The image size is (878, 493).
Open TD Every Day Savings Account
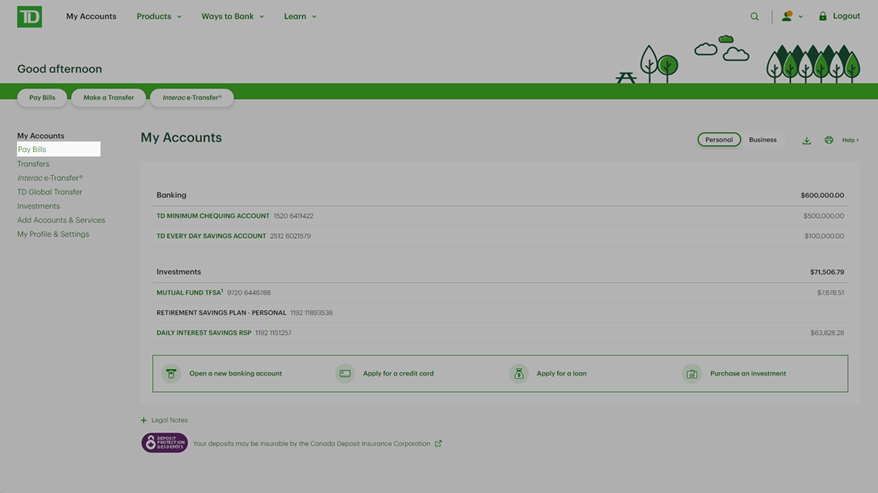click(211, 236)
